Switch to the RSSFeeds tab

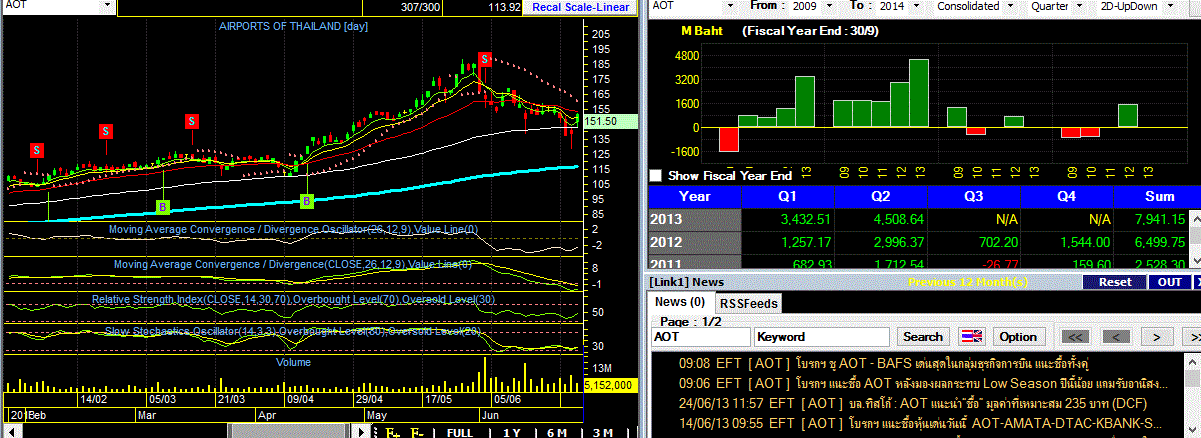point(749,303)
